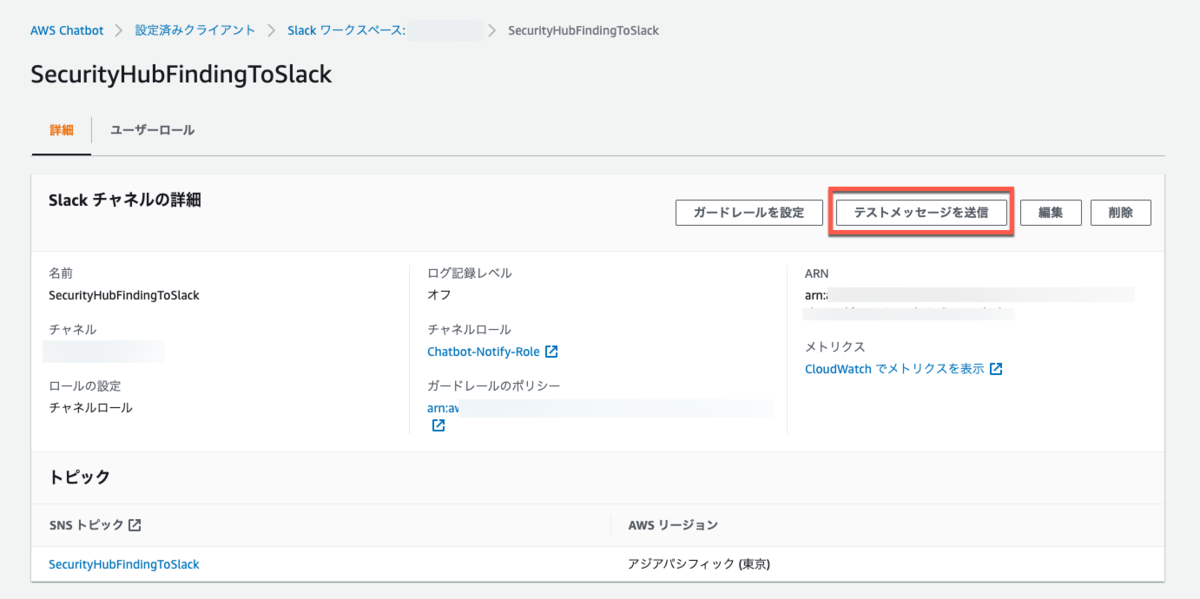Screen dimensions: 1200x599
Task: Send test message with テストメッセージを送信
Action: tap(921, 213)
